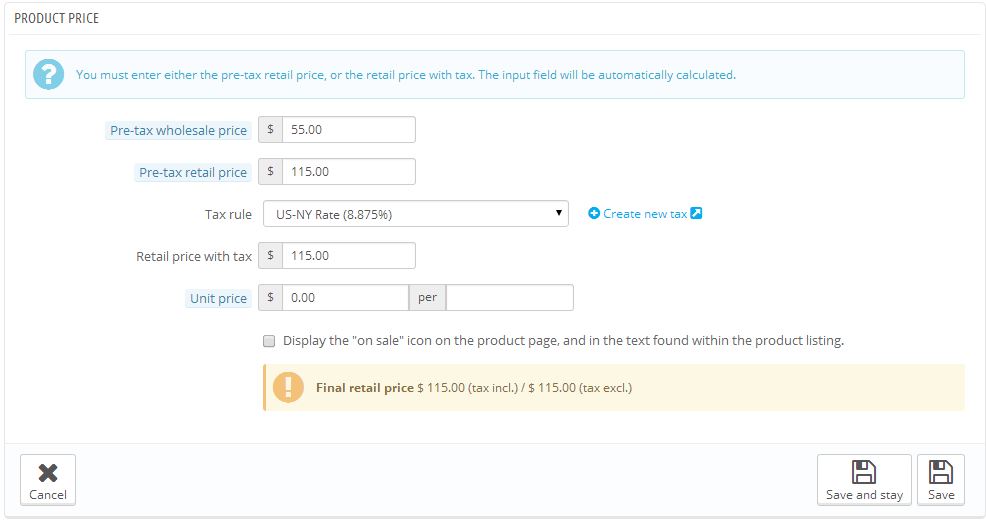Screen dimensions: 986x528
Task: Click the floppy disk icon on Save
Action: click(941, 472)
